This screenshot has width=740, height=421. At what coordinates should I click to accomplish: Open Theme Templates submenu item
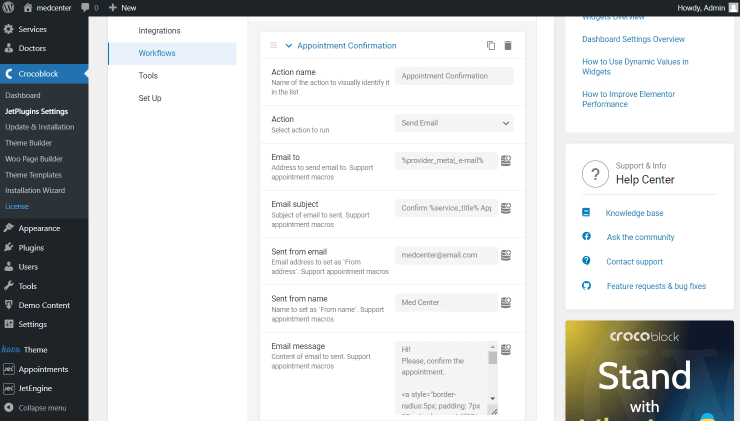point(33,175)
